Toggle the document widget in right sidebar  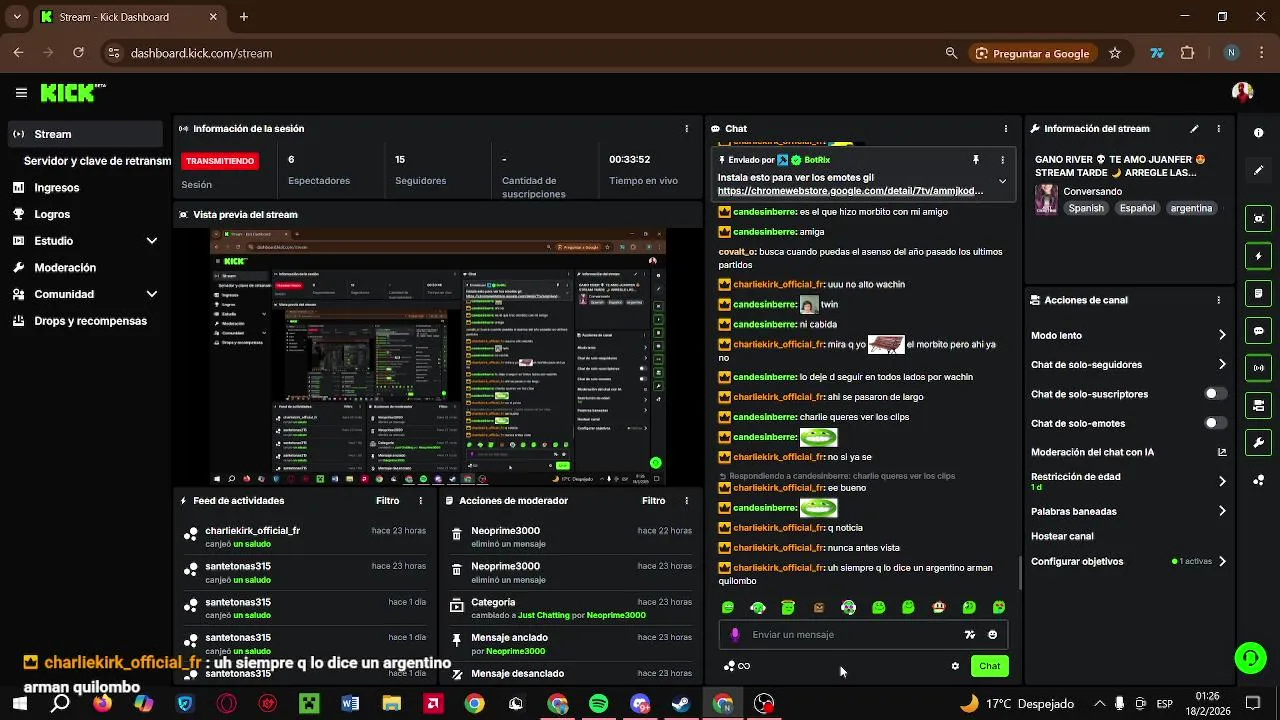coord(1258,293)
